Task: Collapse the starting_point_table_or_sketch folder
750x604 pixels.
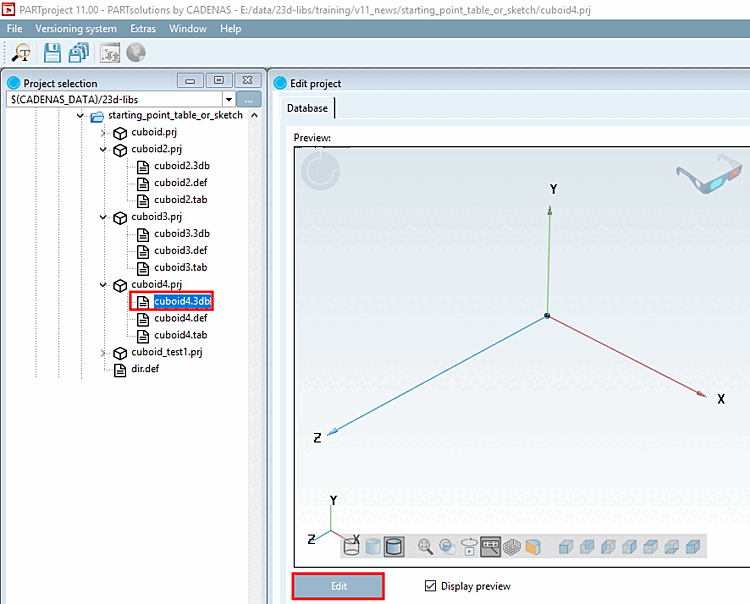Action: click(x=80, y=115)
